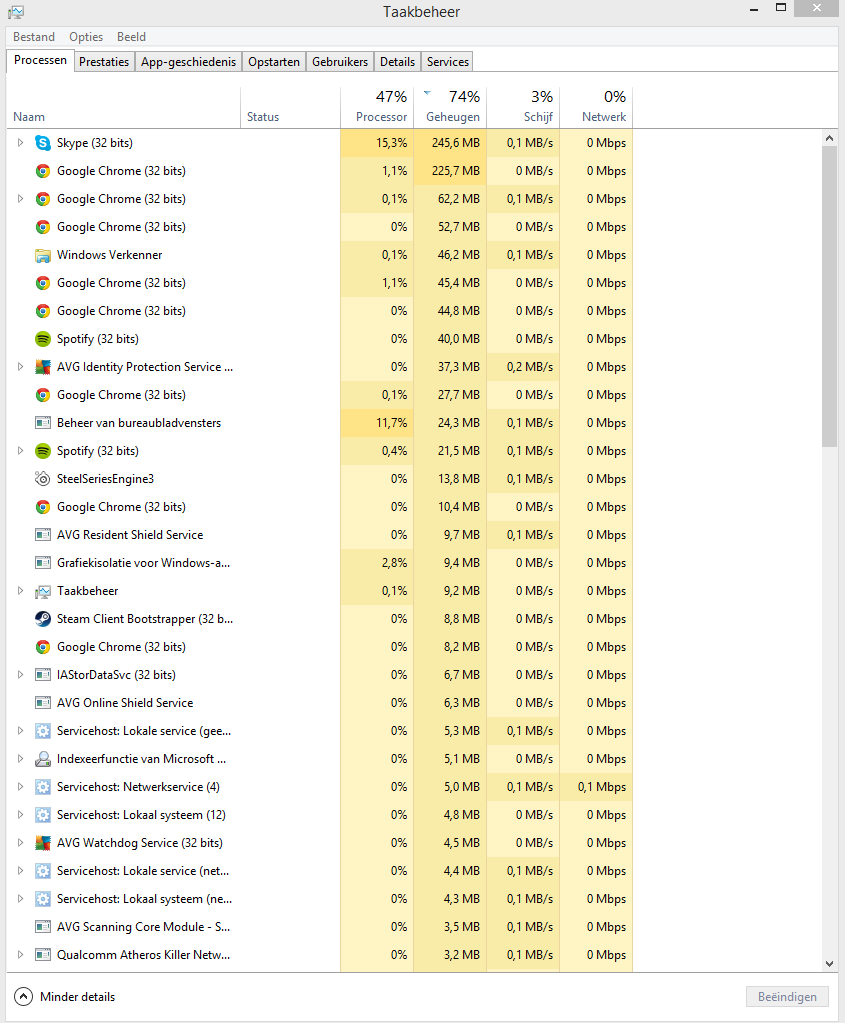Click the Qualcomm Atheros Killer icon

click(42, 955)
